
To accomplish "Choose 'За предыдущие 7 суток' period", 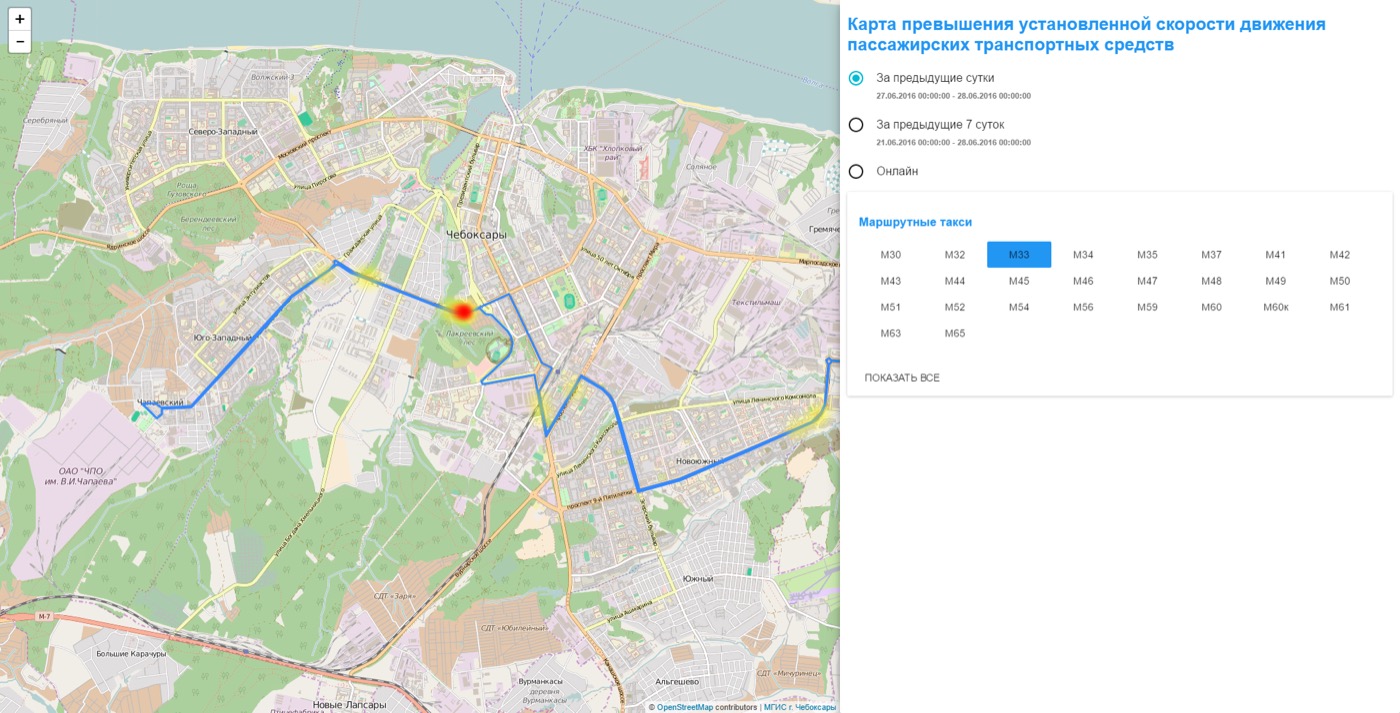I will click(x=856, y=125).
